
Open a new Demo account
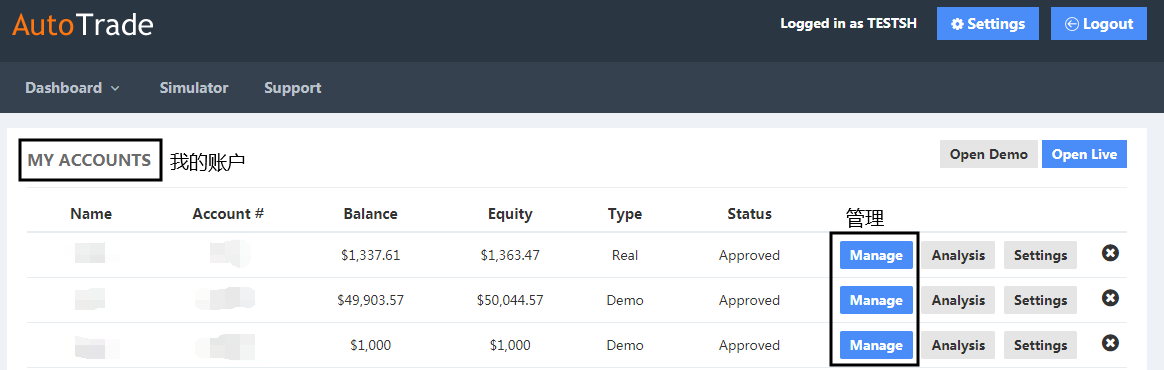(x=989, y=155)
